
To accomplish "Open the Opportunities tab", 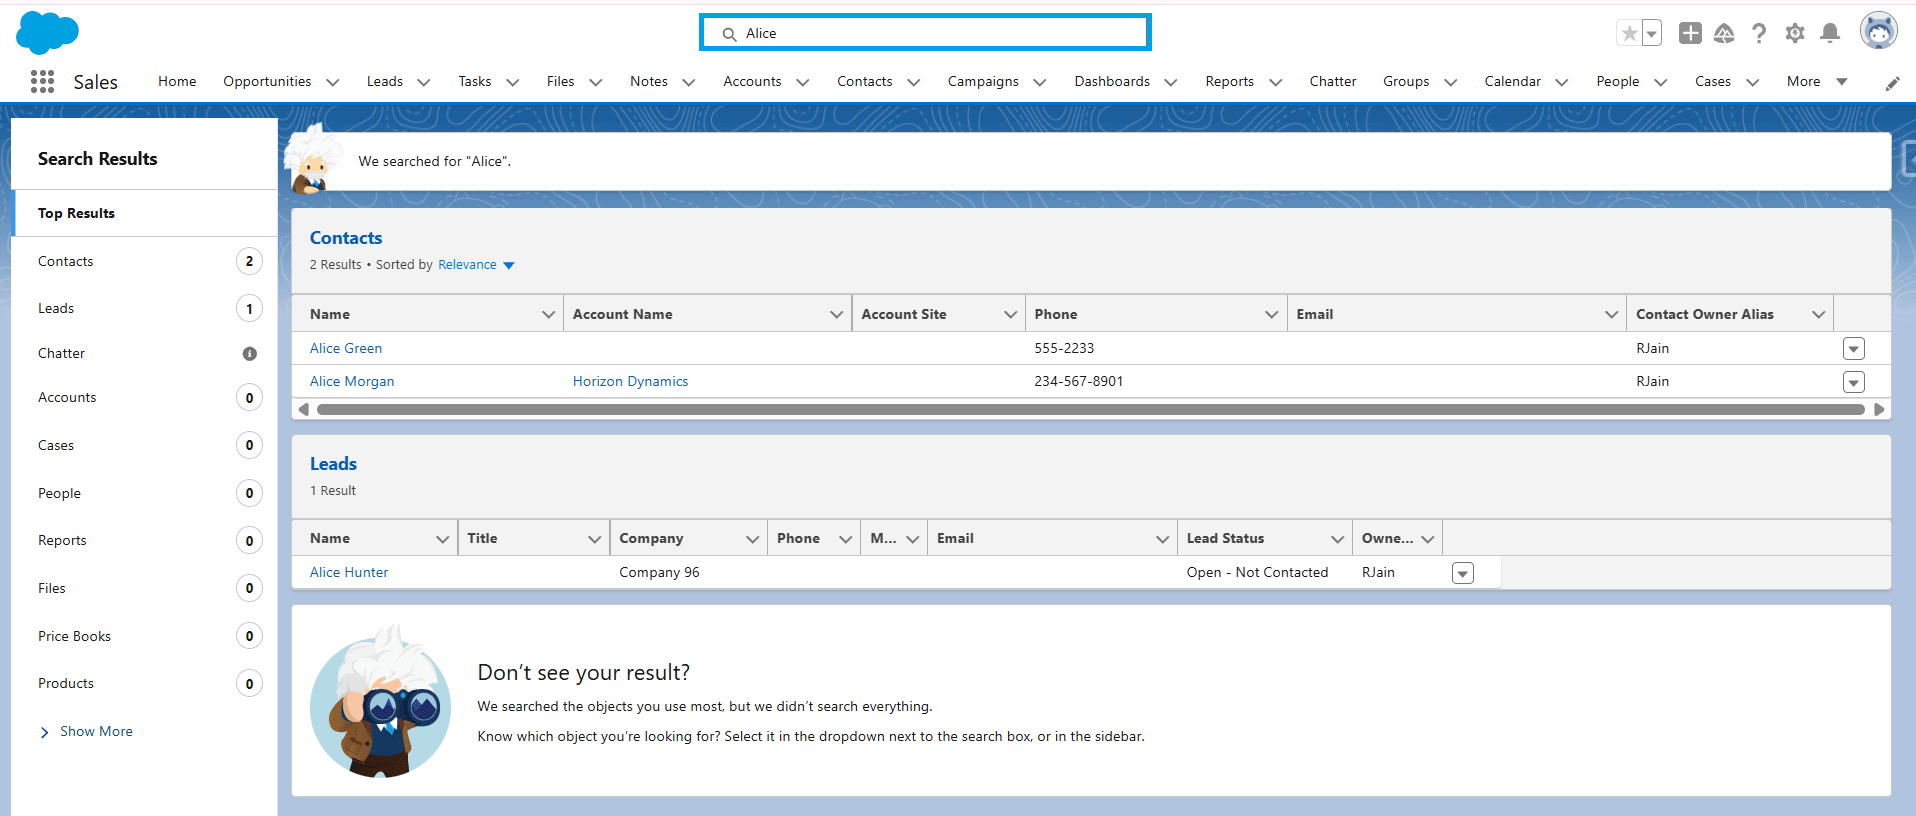I will tap(267, 82).
